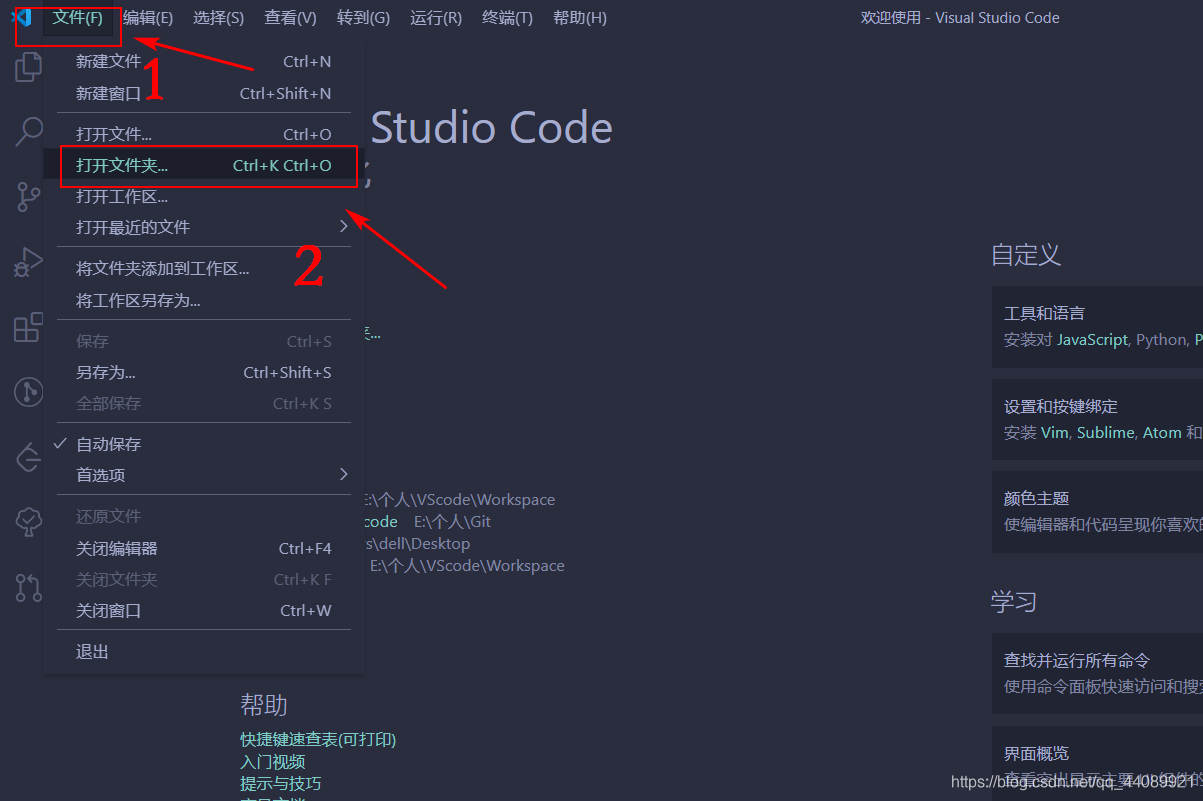Open the 界面概览 card
Screen dimensions: 1203x801
point(1098,766)
